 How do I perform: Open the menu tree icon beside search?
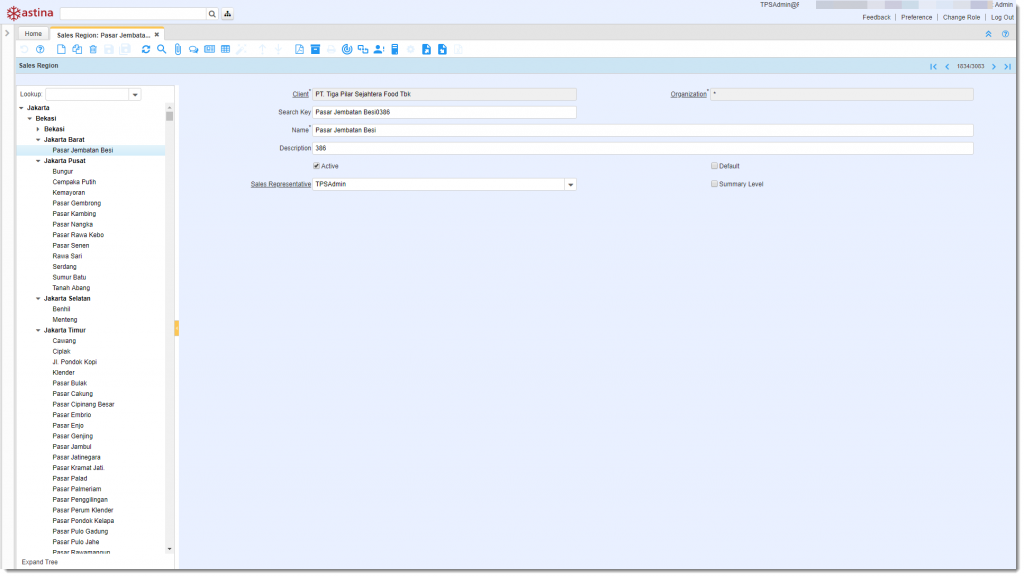(227, 14)
